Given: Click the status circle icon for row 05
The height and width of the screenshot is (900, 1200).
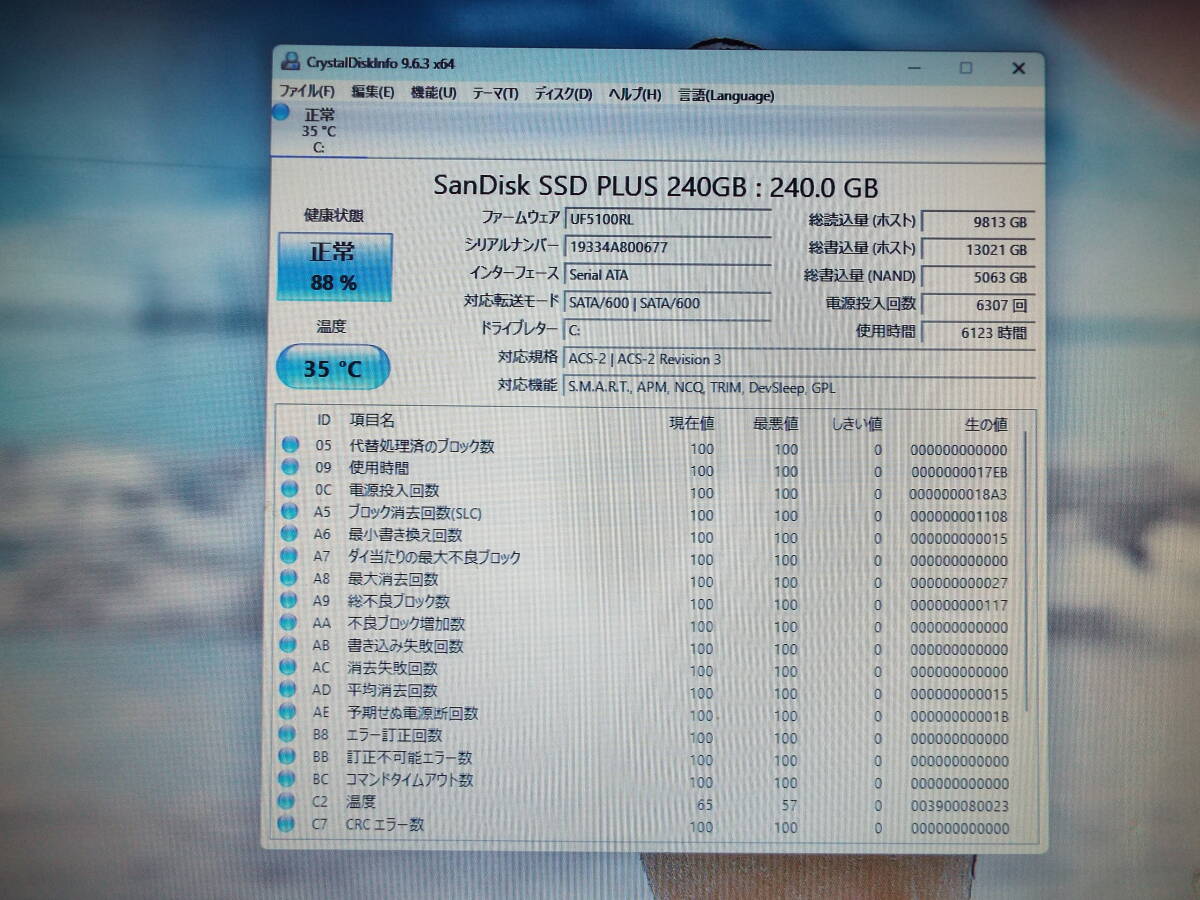Looking at the screenshot, I should [x=290, y=445].
